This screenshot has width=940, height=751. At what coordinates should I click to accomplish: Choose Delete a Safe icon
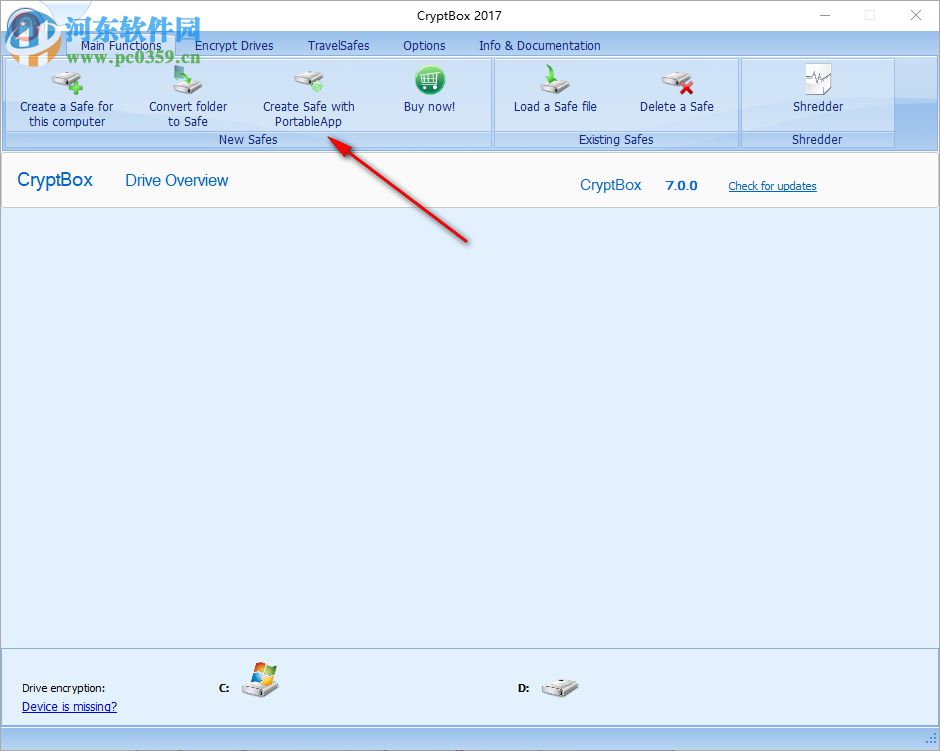677,83
